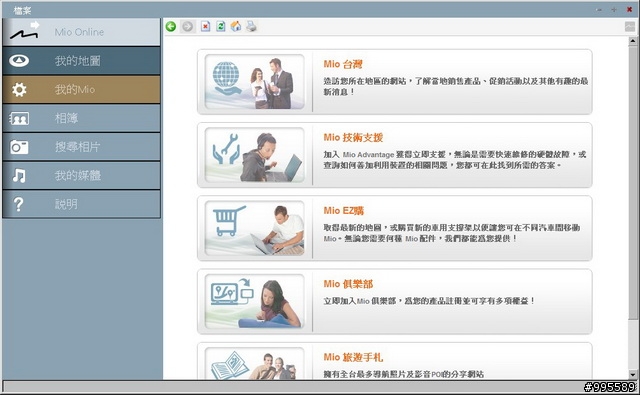Open the Mio 台灣 link
Image resolution: width=640 pixels, height=395 pixels.
point(343,64)
